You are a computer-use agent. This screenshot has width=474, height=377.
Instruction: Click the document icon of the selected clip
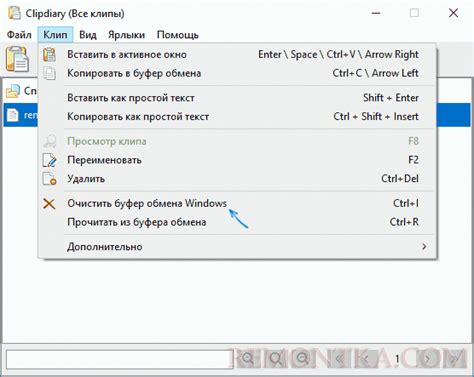coord(13,115)
